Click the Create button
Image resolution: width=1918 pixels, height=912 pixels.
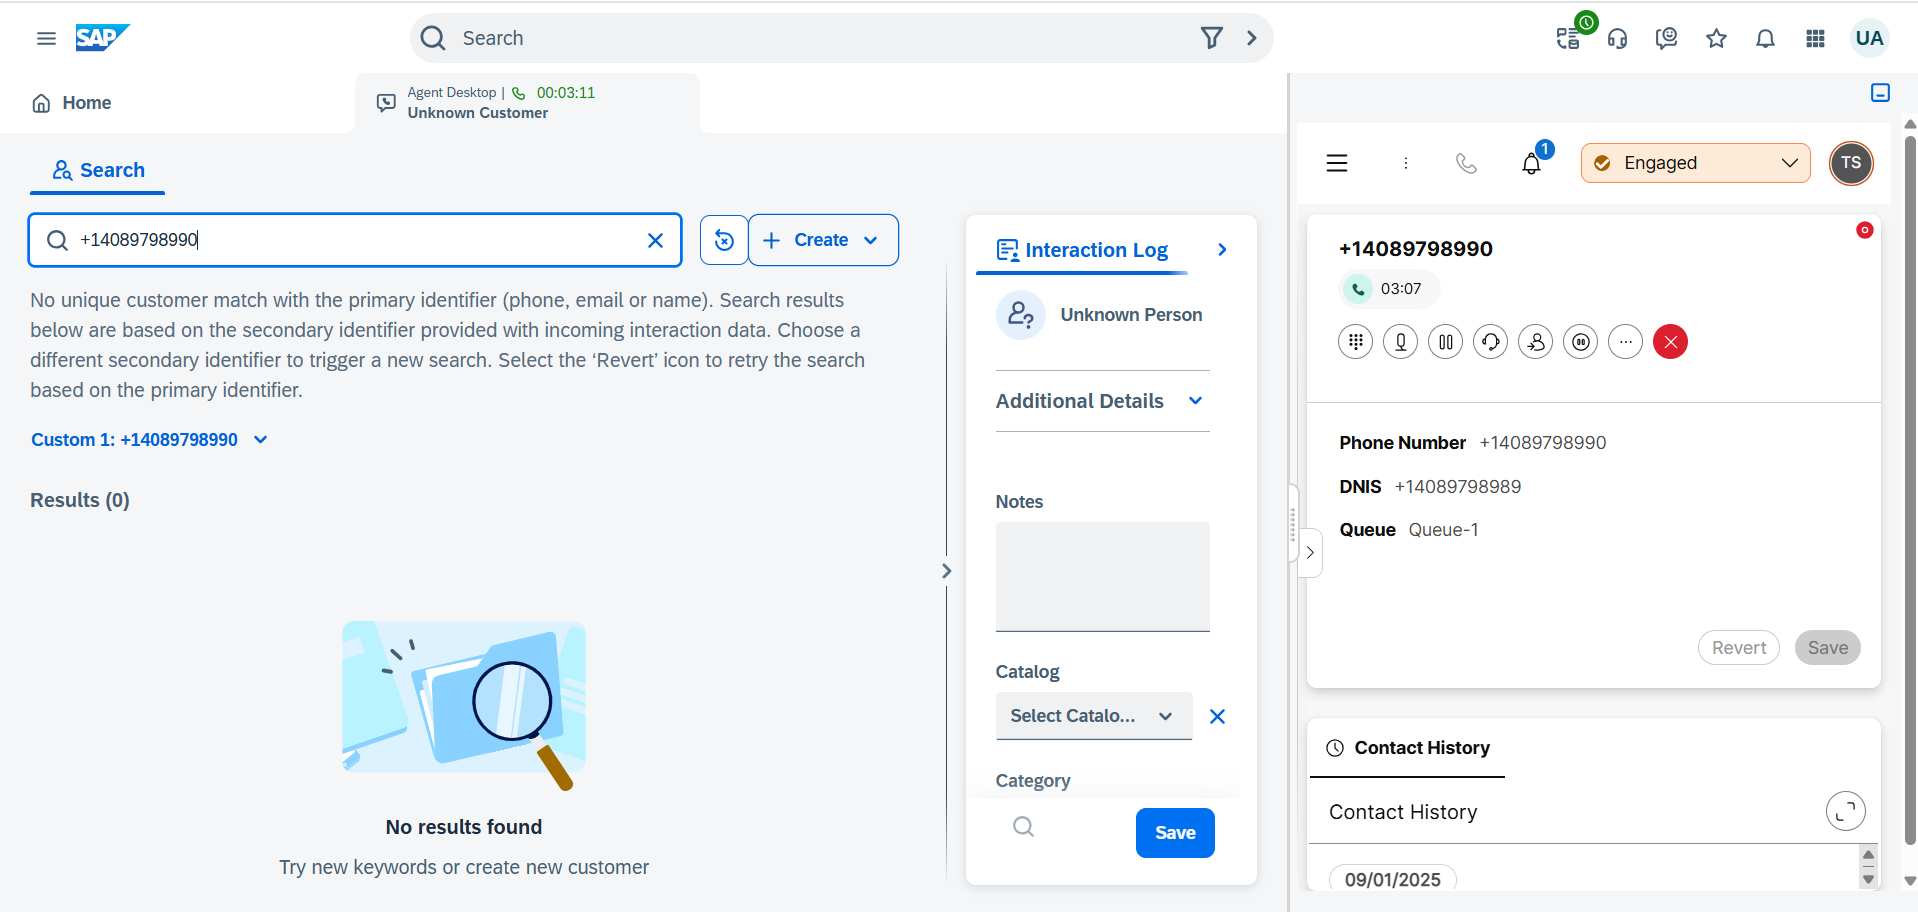821,240
